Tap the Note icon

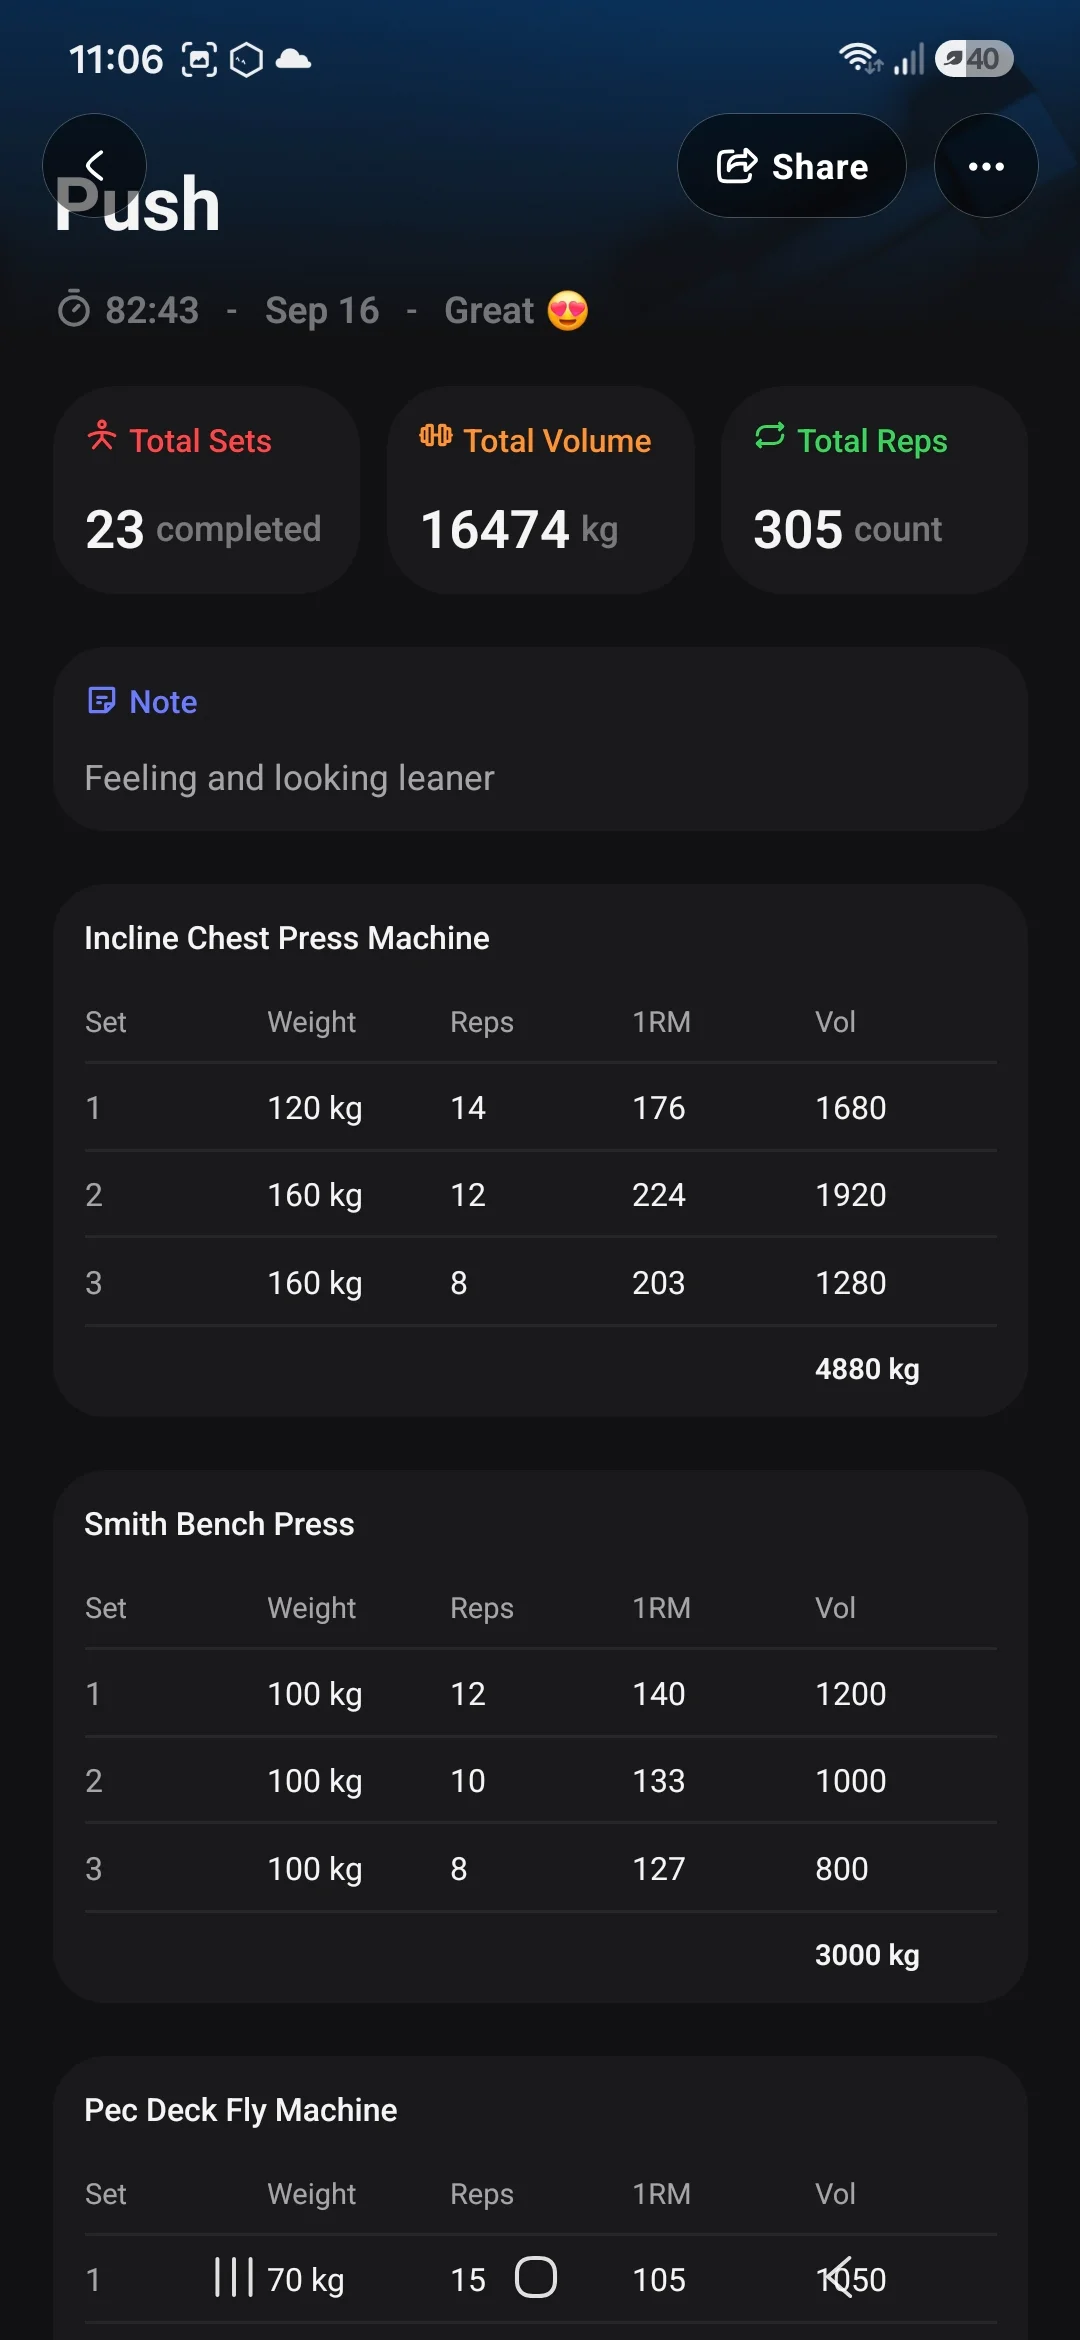click(x=102, y=701)
